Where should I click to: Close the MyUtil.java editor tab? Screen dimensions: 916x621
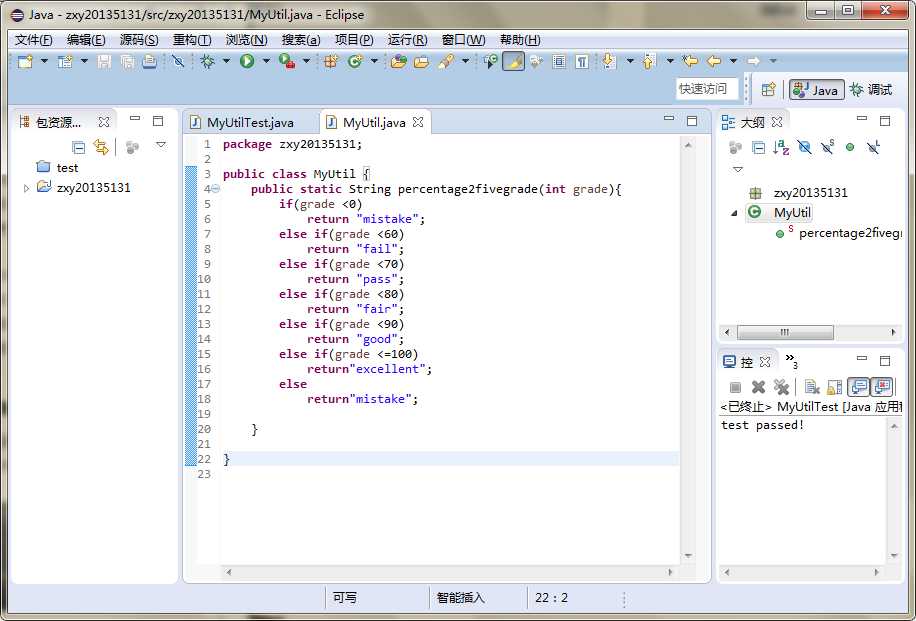pos(418,122)
